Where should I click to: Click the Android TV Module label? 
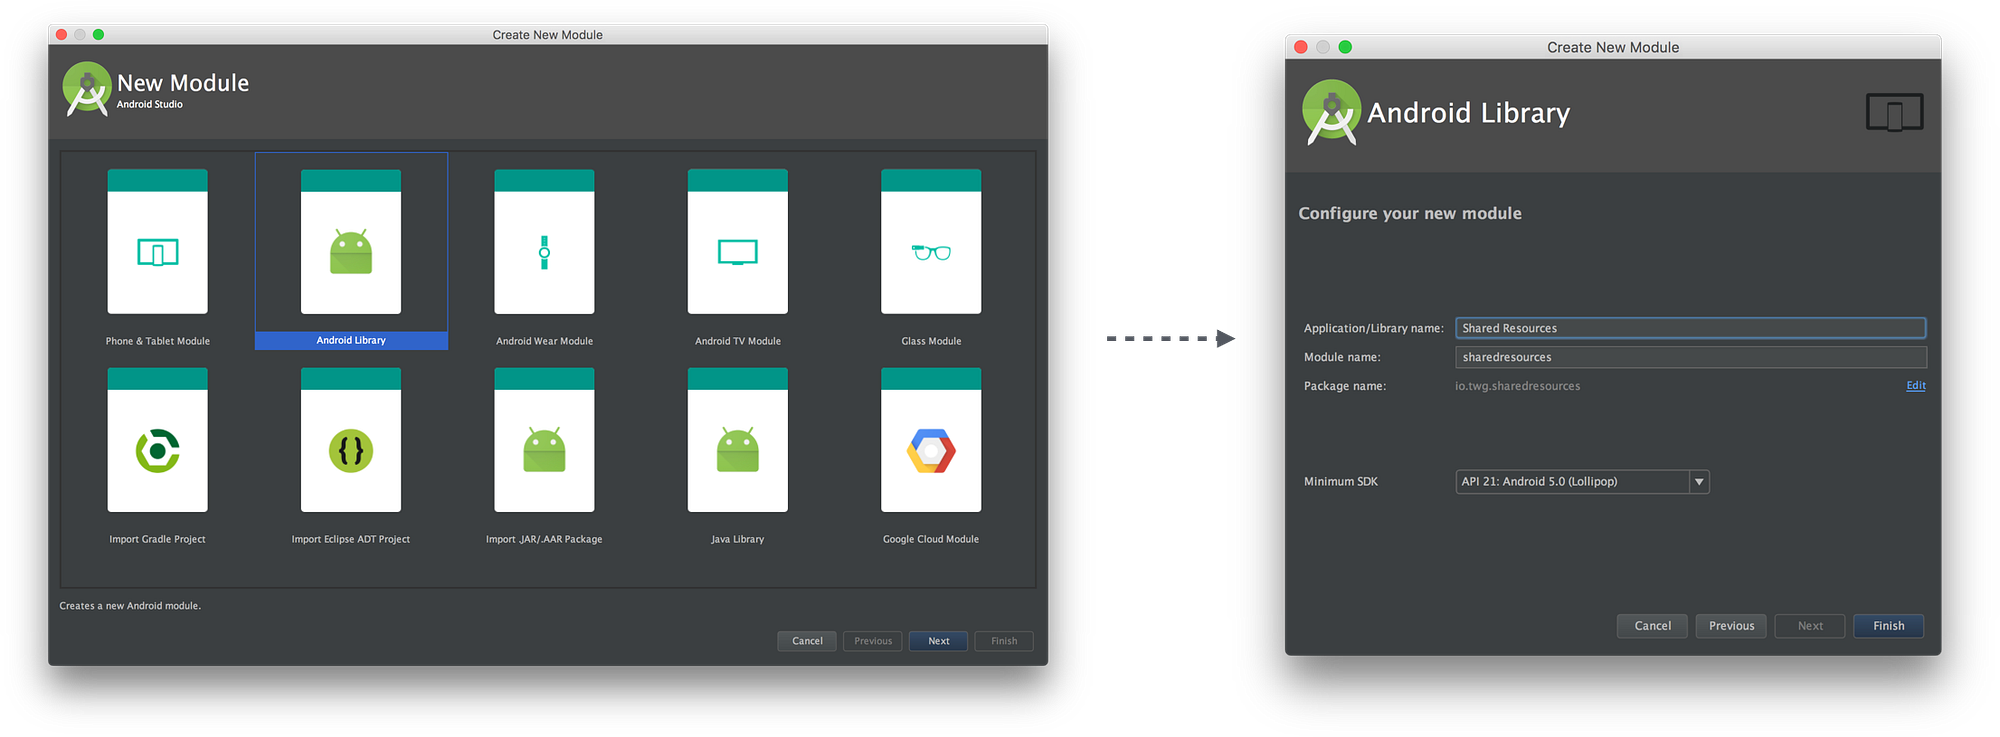tap(738, 341)
